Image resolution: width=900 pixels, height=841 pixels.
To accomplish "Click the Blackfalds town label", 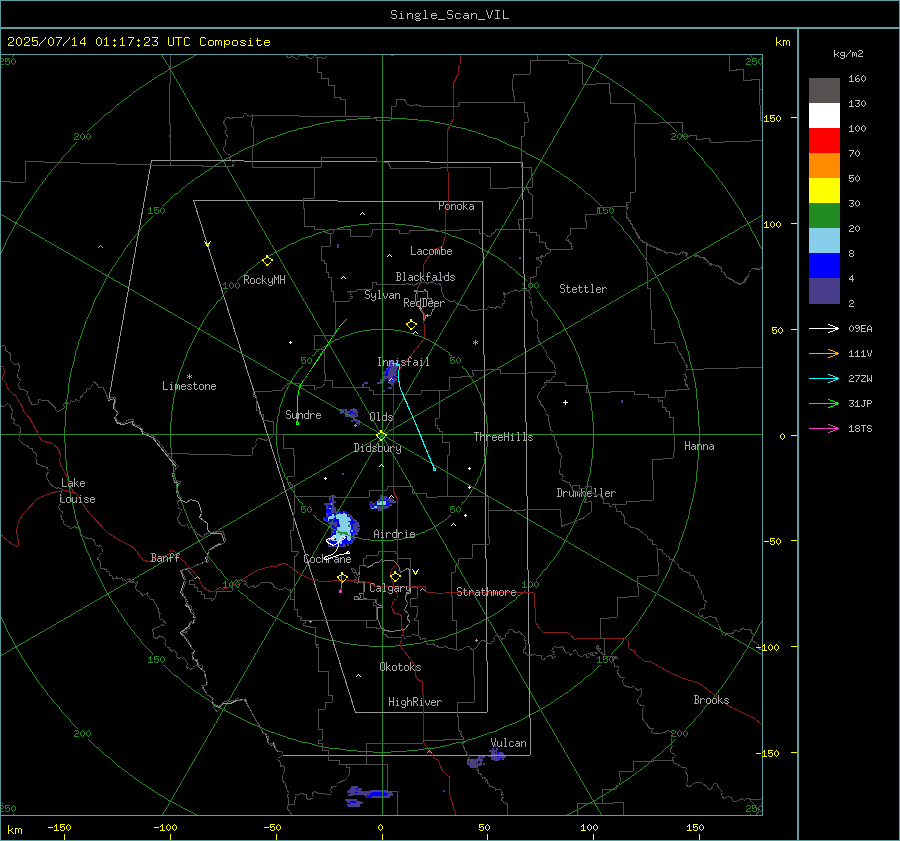I will pos(425,277).
